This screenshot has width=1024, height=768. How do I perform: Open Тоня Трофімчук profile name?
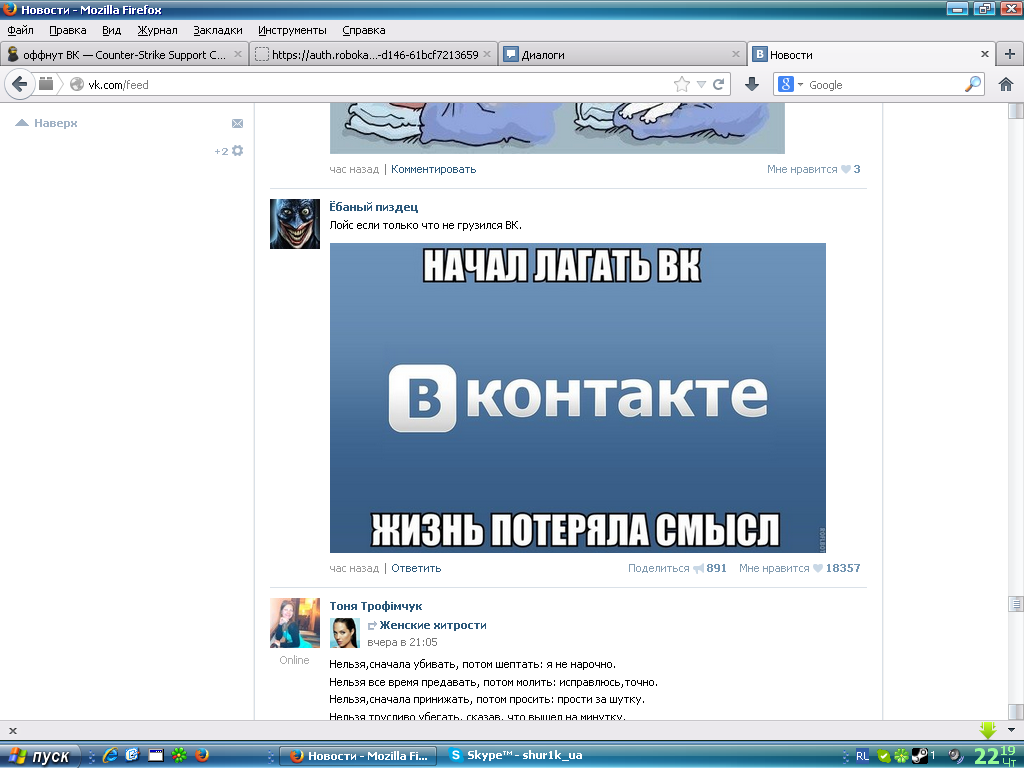point(376,606)
